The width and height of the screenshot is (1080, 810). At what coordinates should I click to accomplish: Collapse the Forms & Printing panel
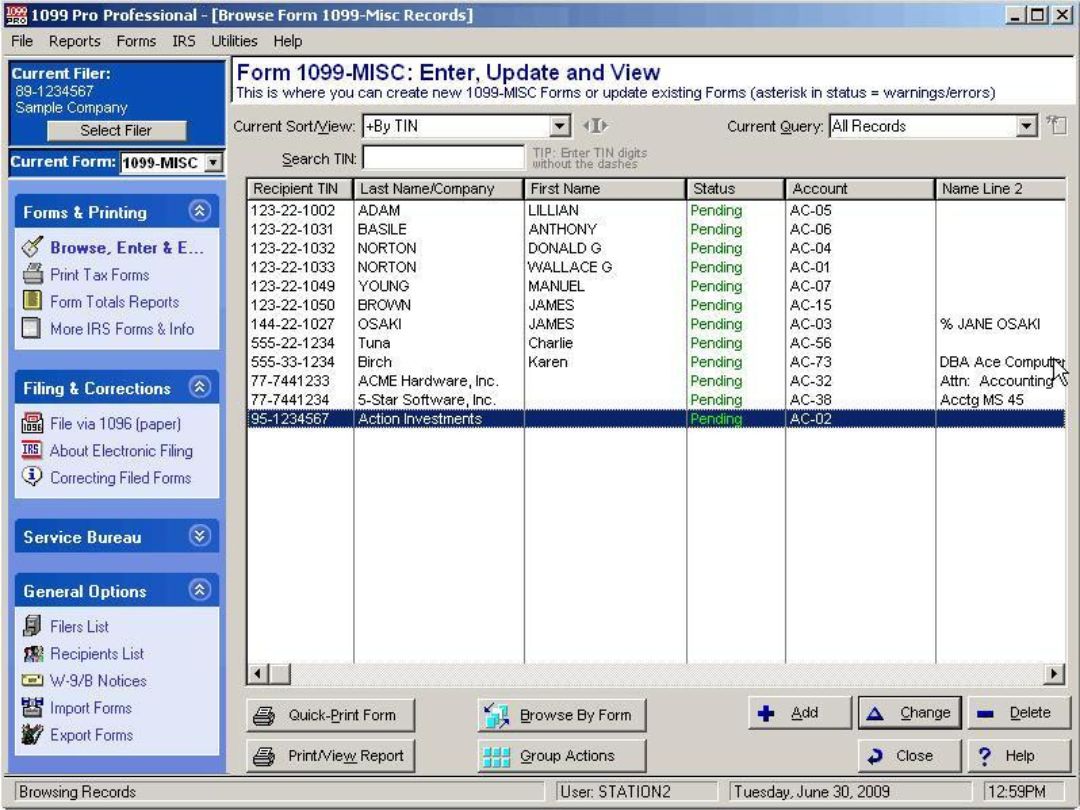pos(200,211)
